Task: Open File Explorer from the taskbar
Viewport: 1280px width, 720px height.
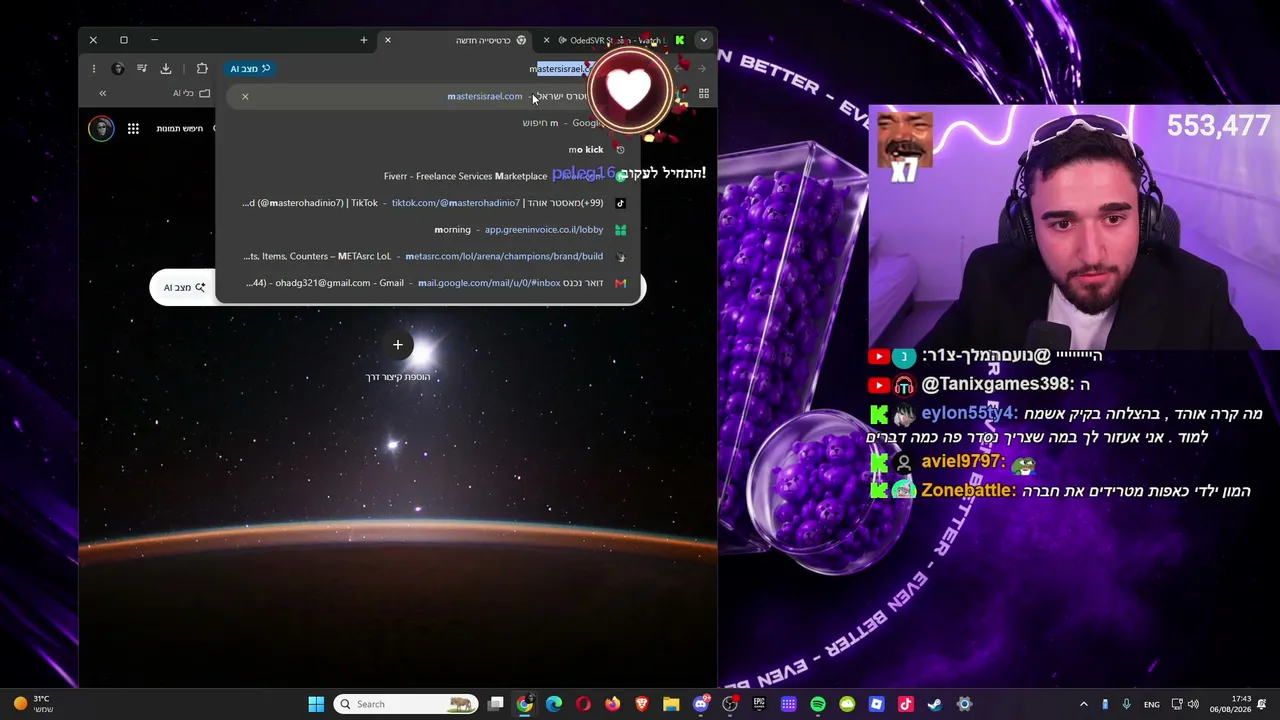Action: click(671, 704)
